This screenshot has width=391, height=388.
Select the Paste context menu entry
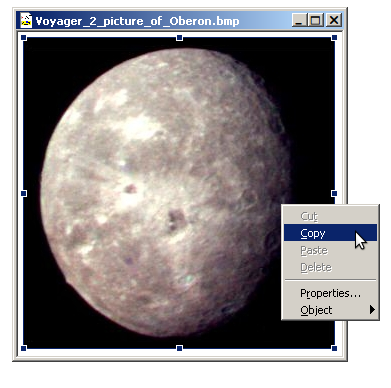click(330, 250)
